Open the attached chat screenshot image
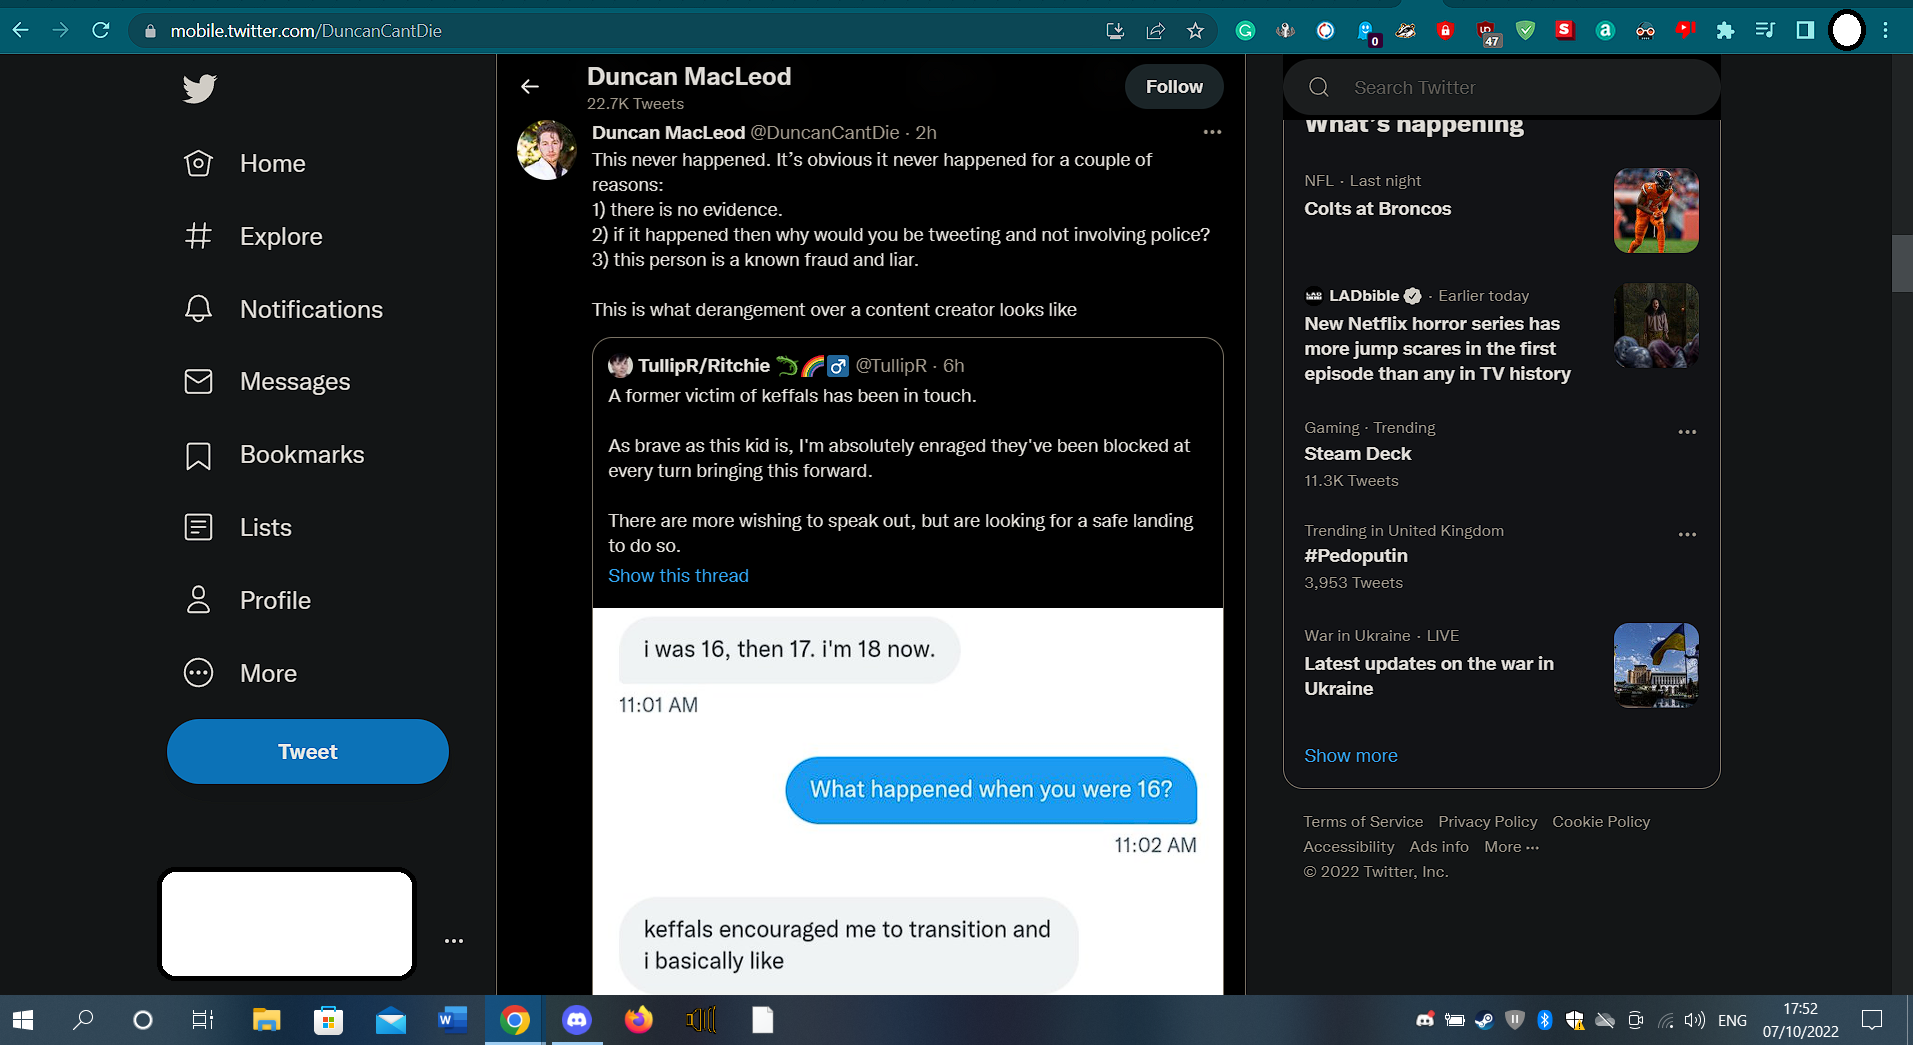The height and width of the screenshot is (1045, 1913). coord(908,801)
